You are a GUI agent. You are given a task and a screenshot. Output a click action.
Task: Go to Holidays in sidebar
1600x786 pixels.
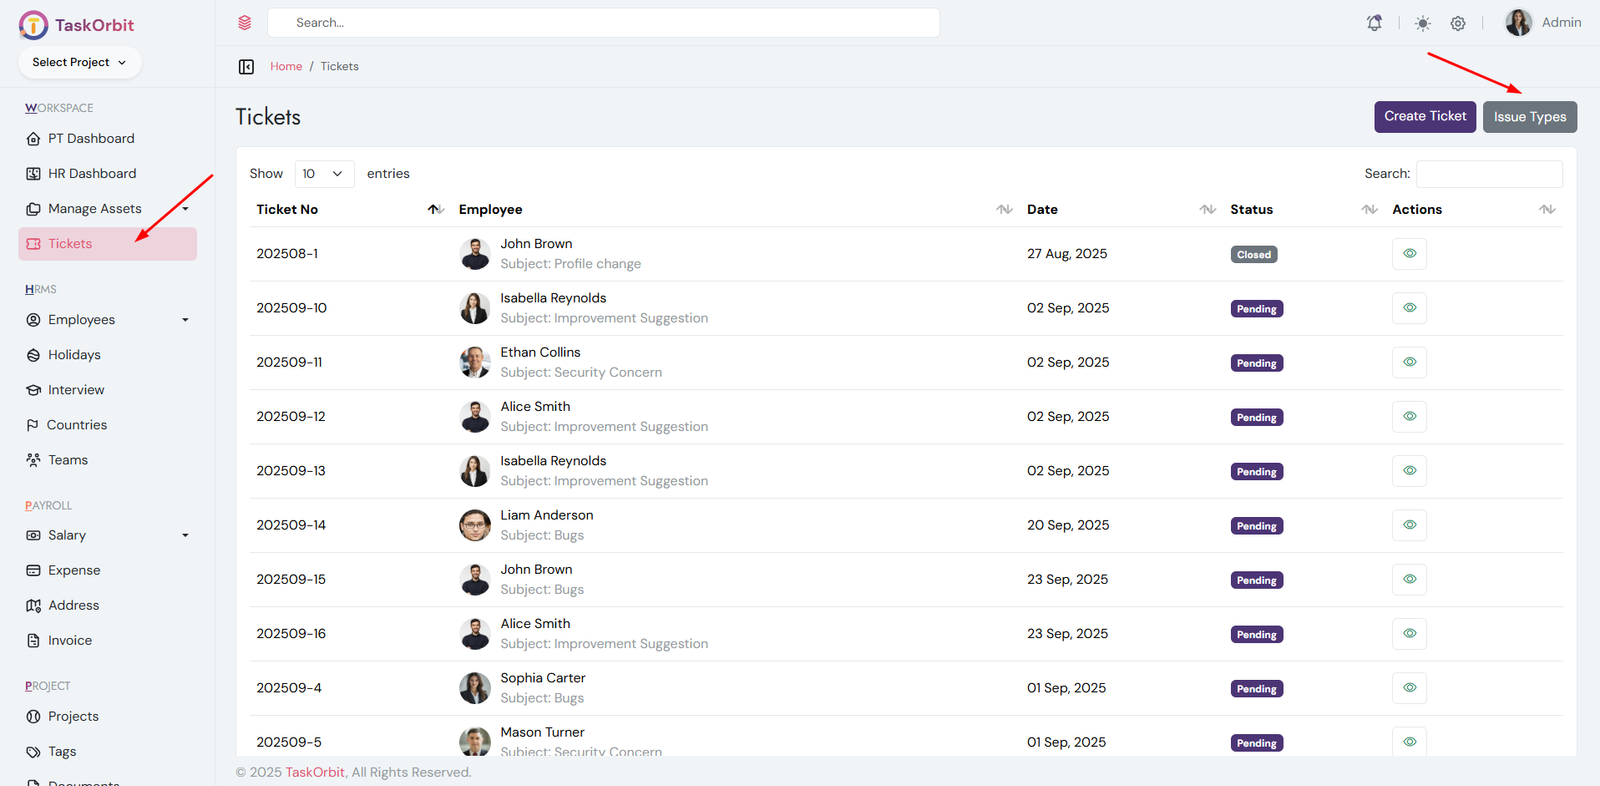pyautogui.click(x=74, y=355)
